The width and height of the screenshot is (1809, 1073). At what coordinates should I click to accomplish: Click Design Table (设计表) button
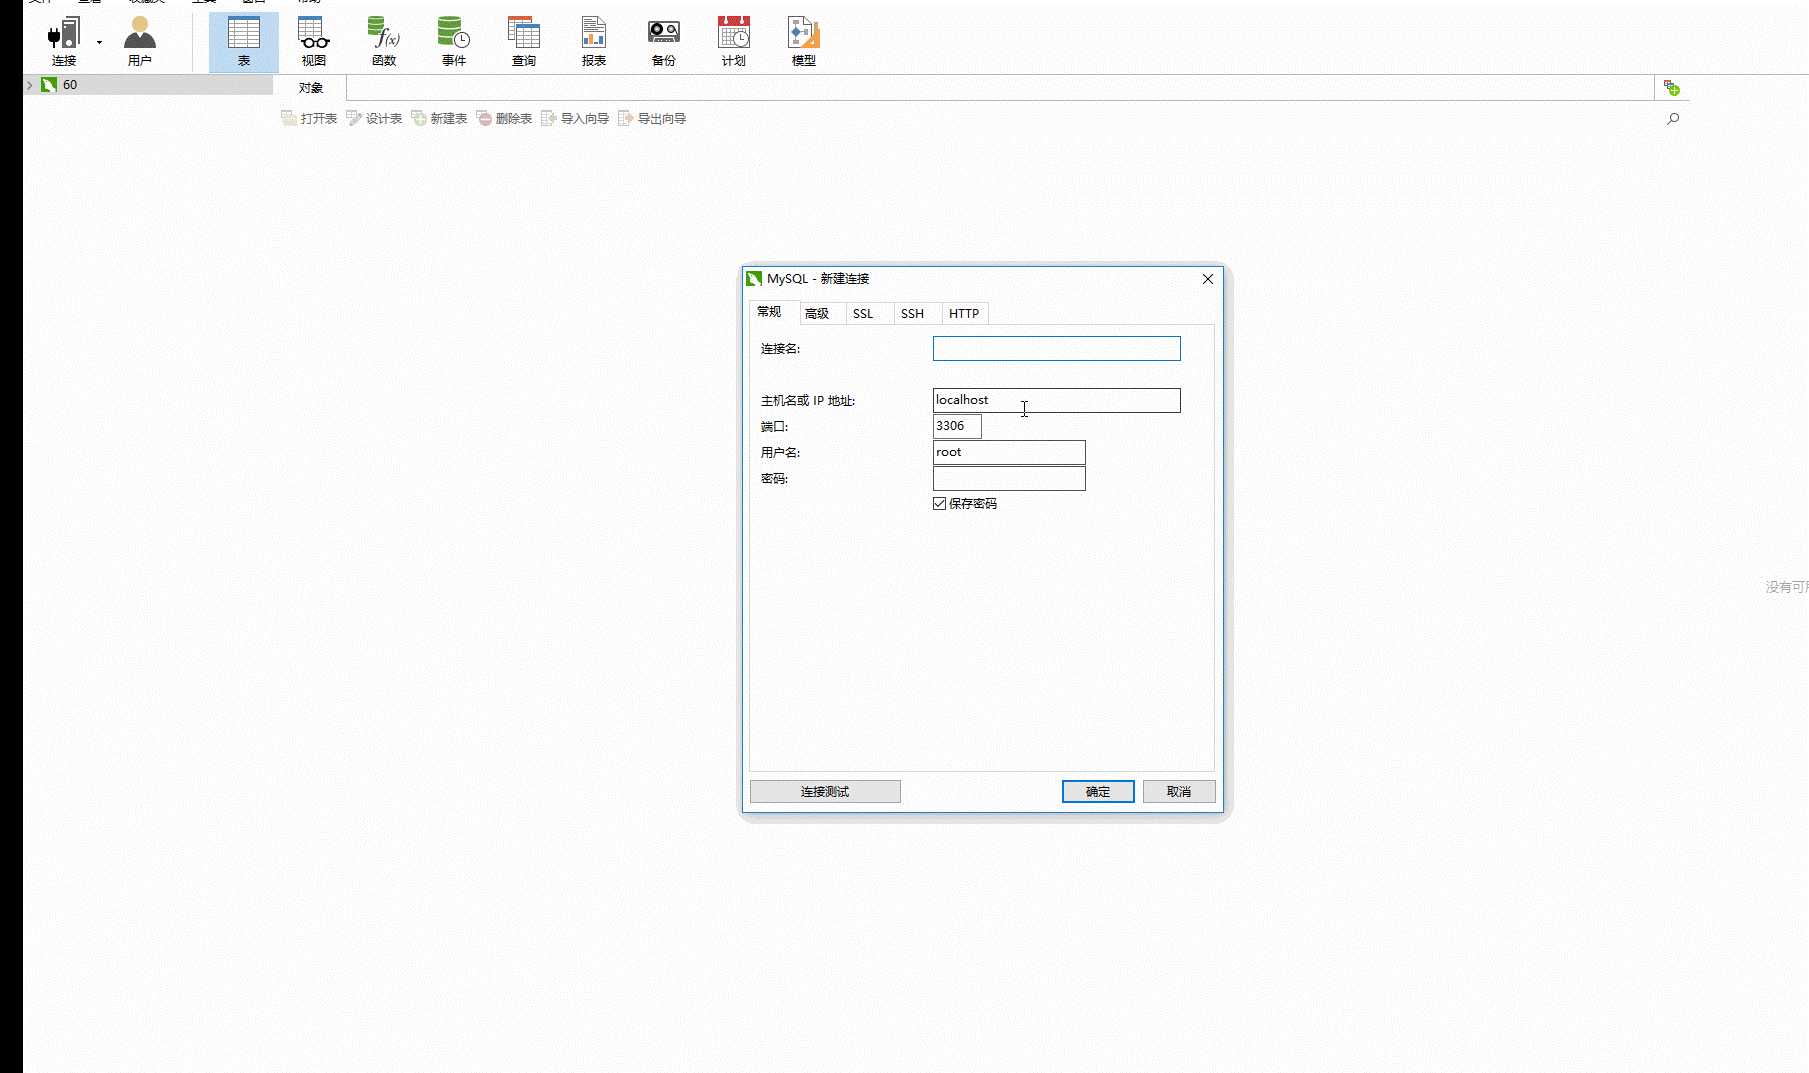point(374,118)
